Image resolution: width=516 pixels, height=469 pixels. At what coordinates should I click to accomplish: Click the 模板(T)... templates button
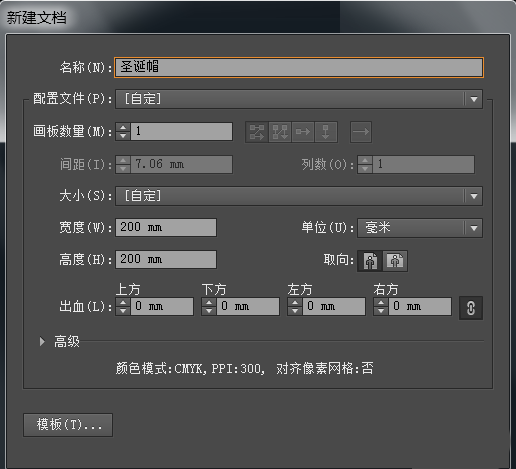tap(68, 425)
